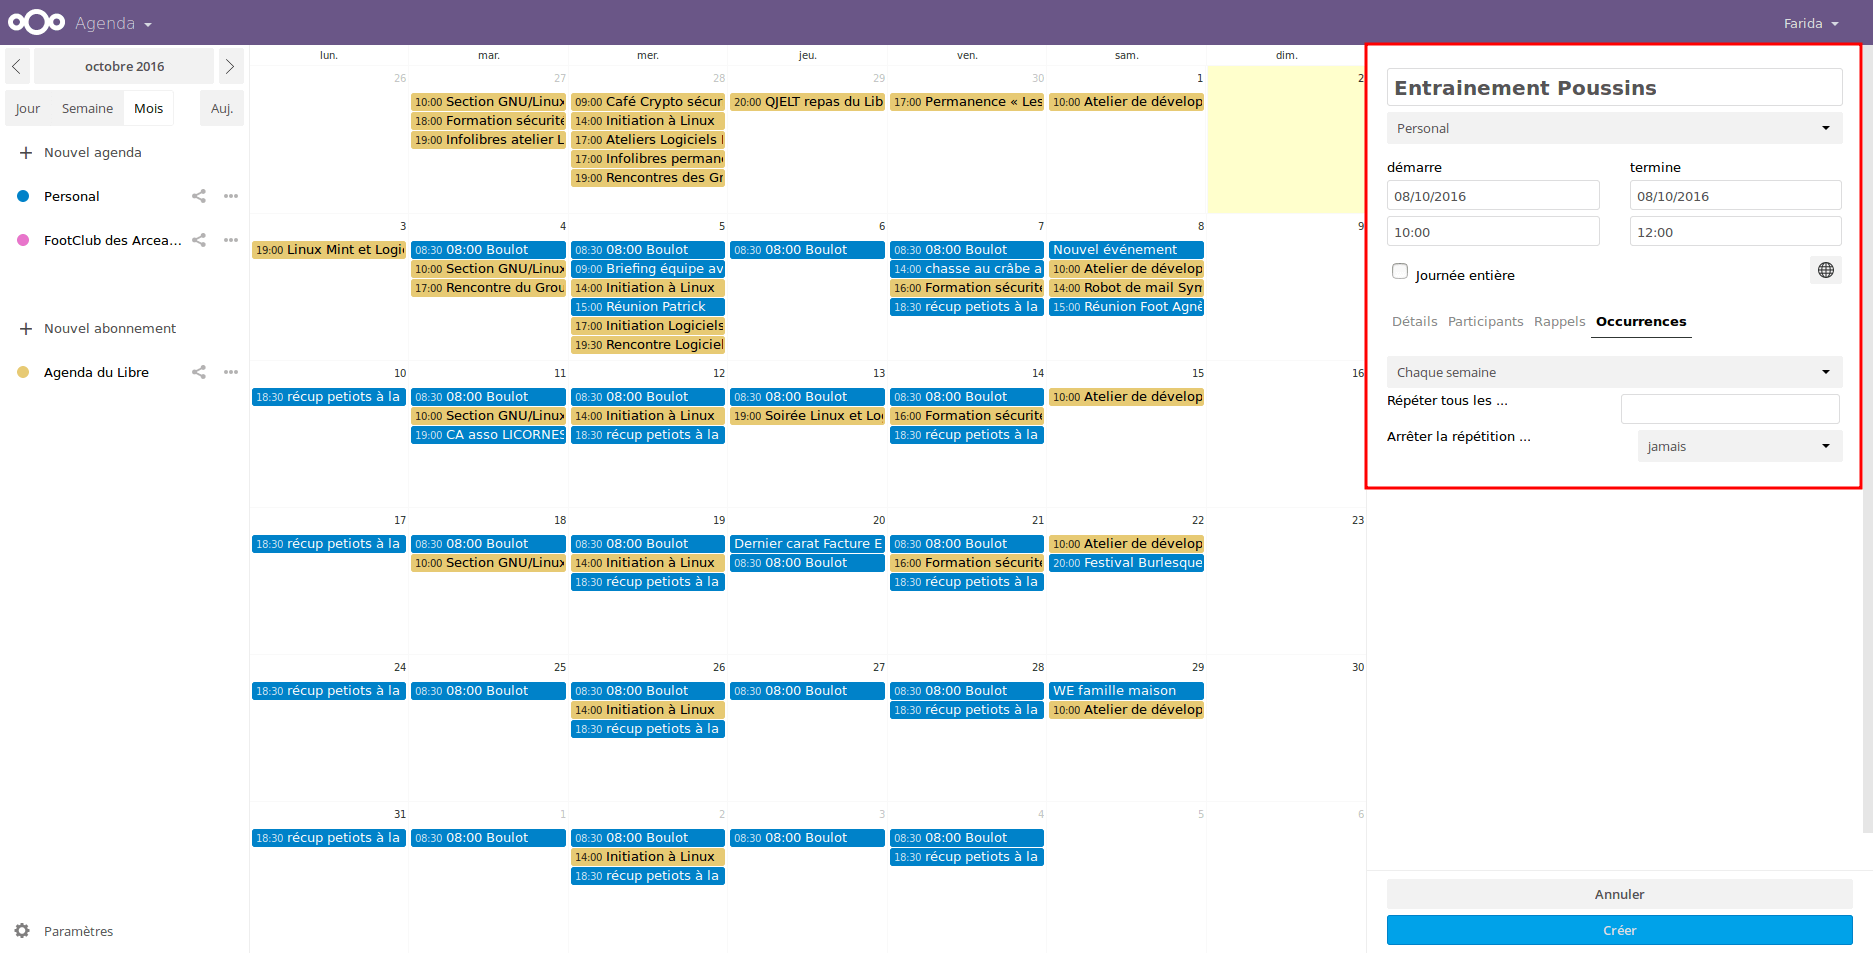
Task: Click the Créer button
Action: (1619, 930)
